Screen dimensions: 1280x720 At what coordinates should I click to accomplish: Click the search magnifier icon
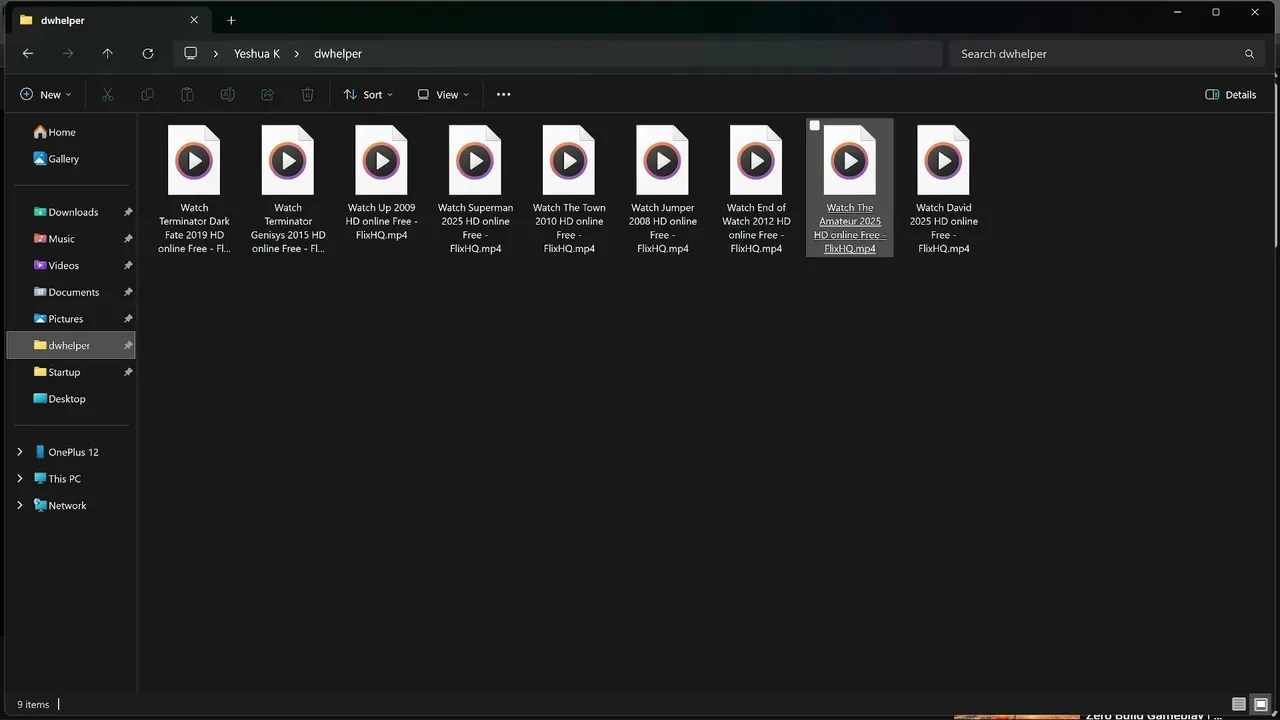(1249, 54)
